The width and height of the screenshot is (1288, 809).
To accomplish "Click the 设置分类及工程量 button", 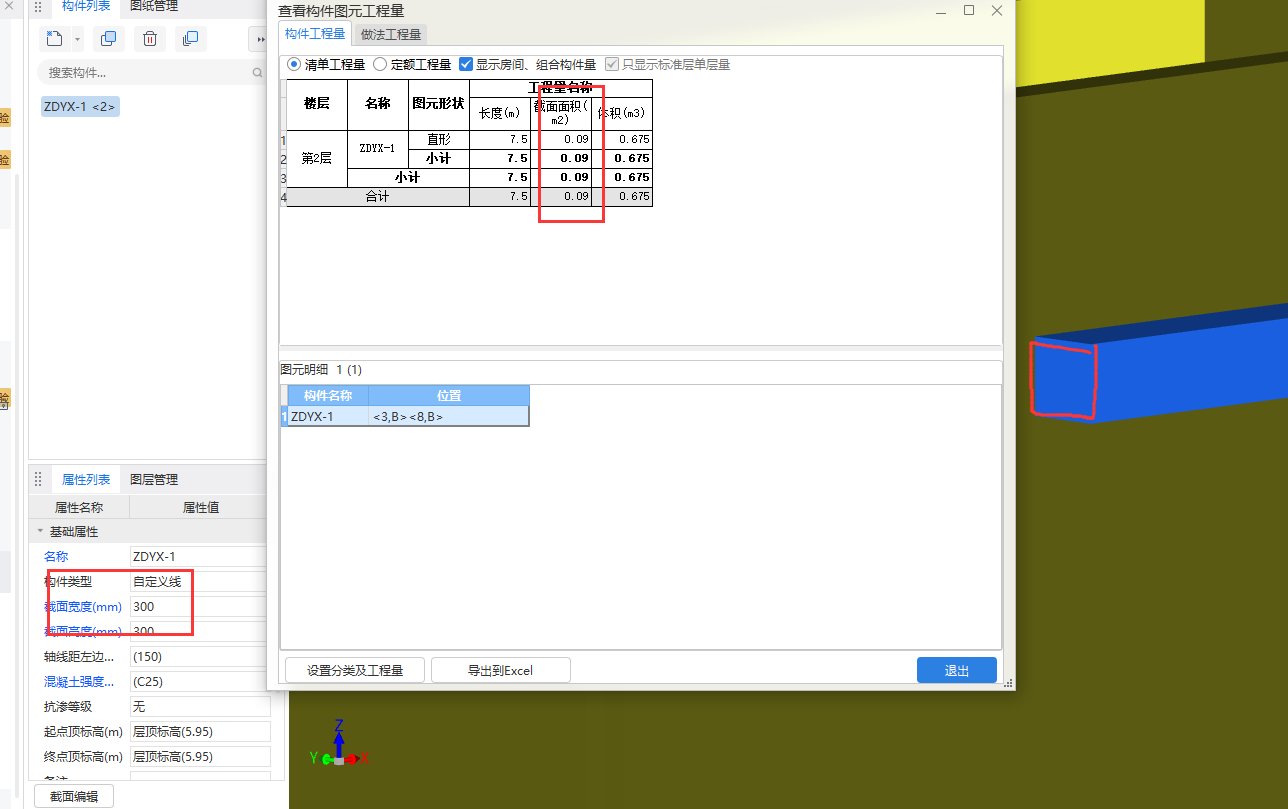I will tap(355, 670).
